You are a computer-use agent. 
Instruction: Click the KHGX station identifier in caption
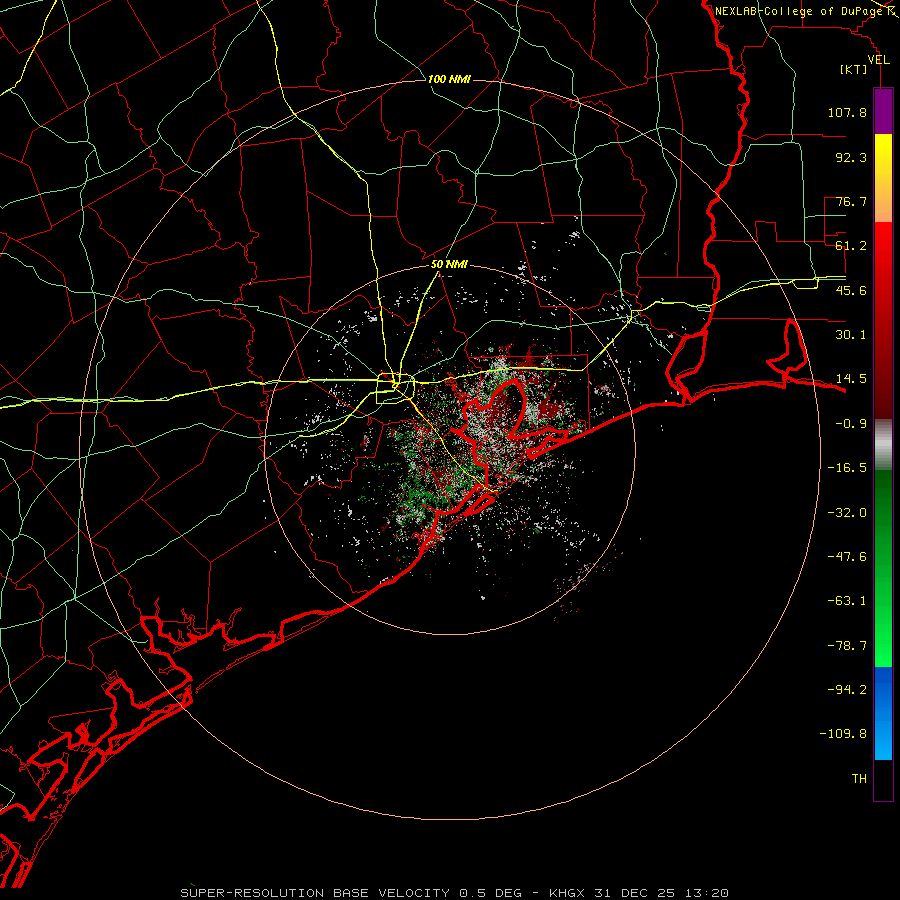[567, 893]
